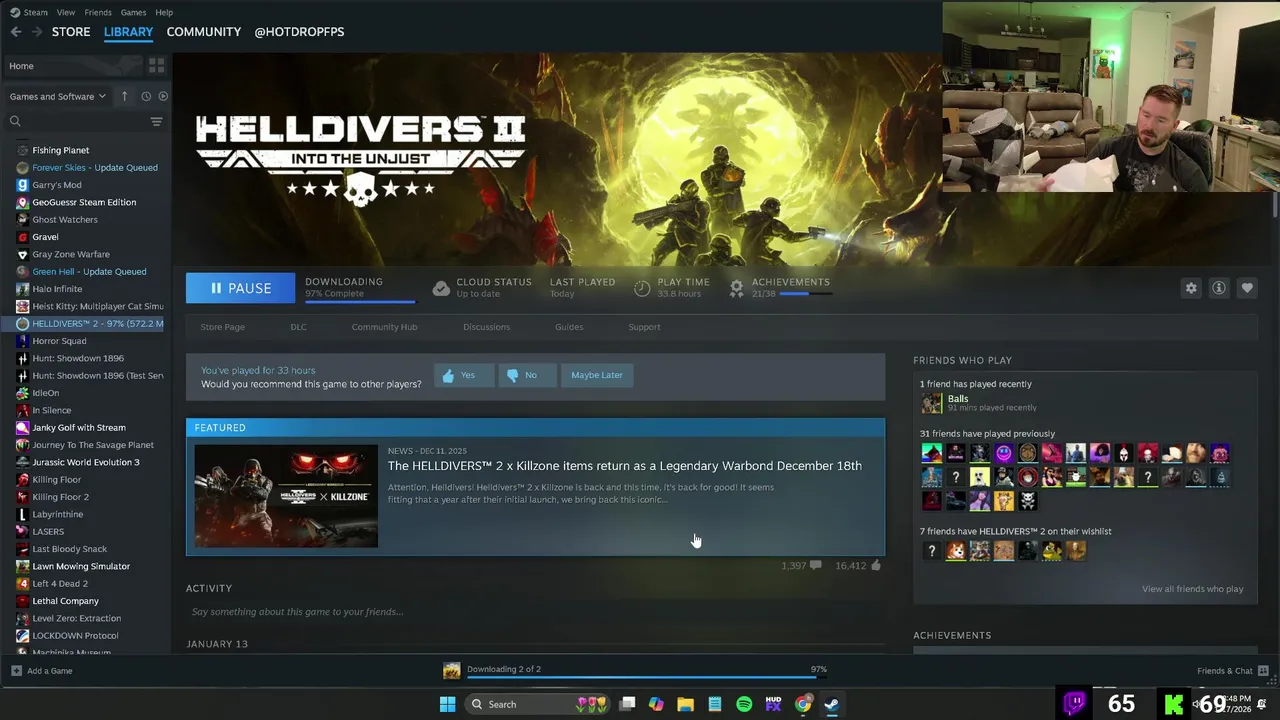This screenshot has width=1280, height=720.
Task: Open the @HOTDROPFPS profile tab
Action: 299,32
